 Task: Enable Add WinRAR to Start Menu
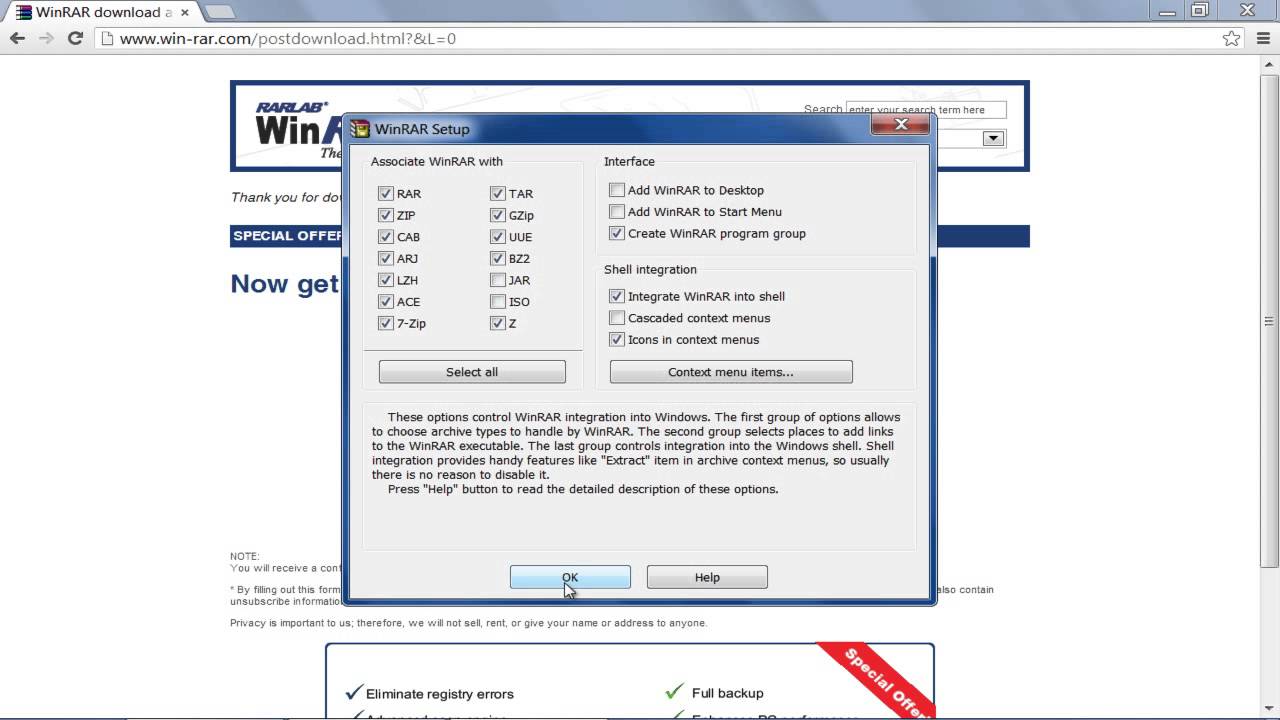coord(617,211)
